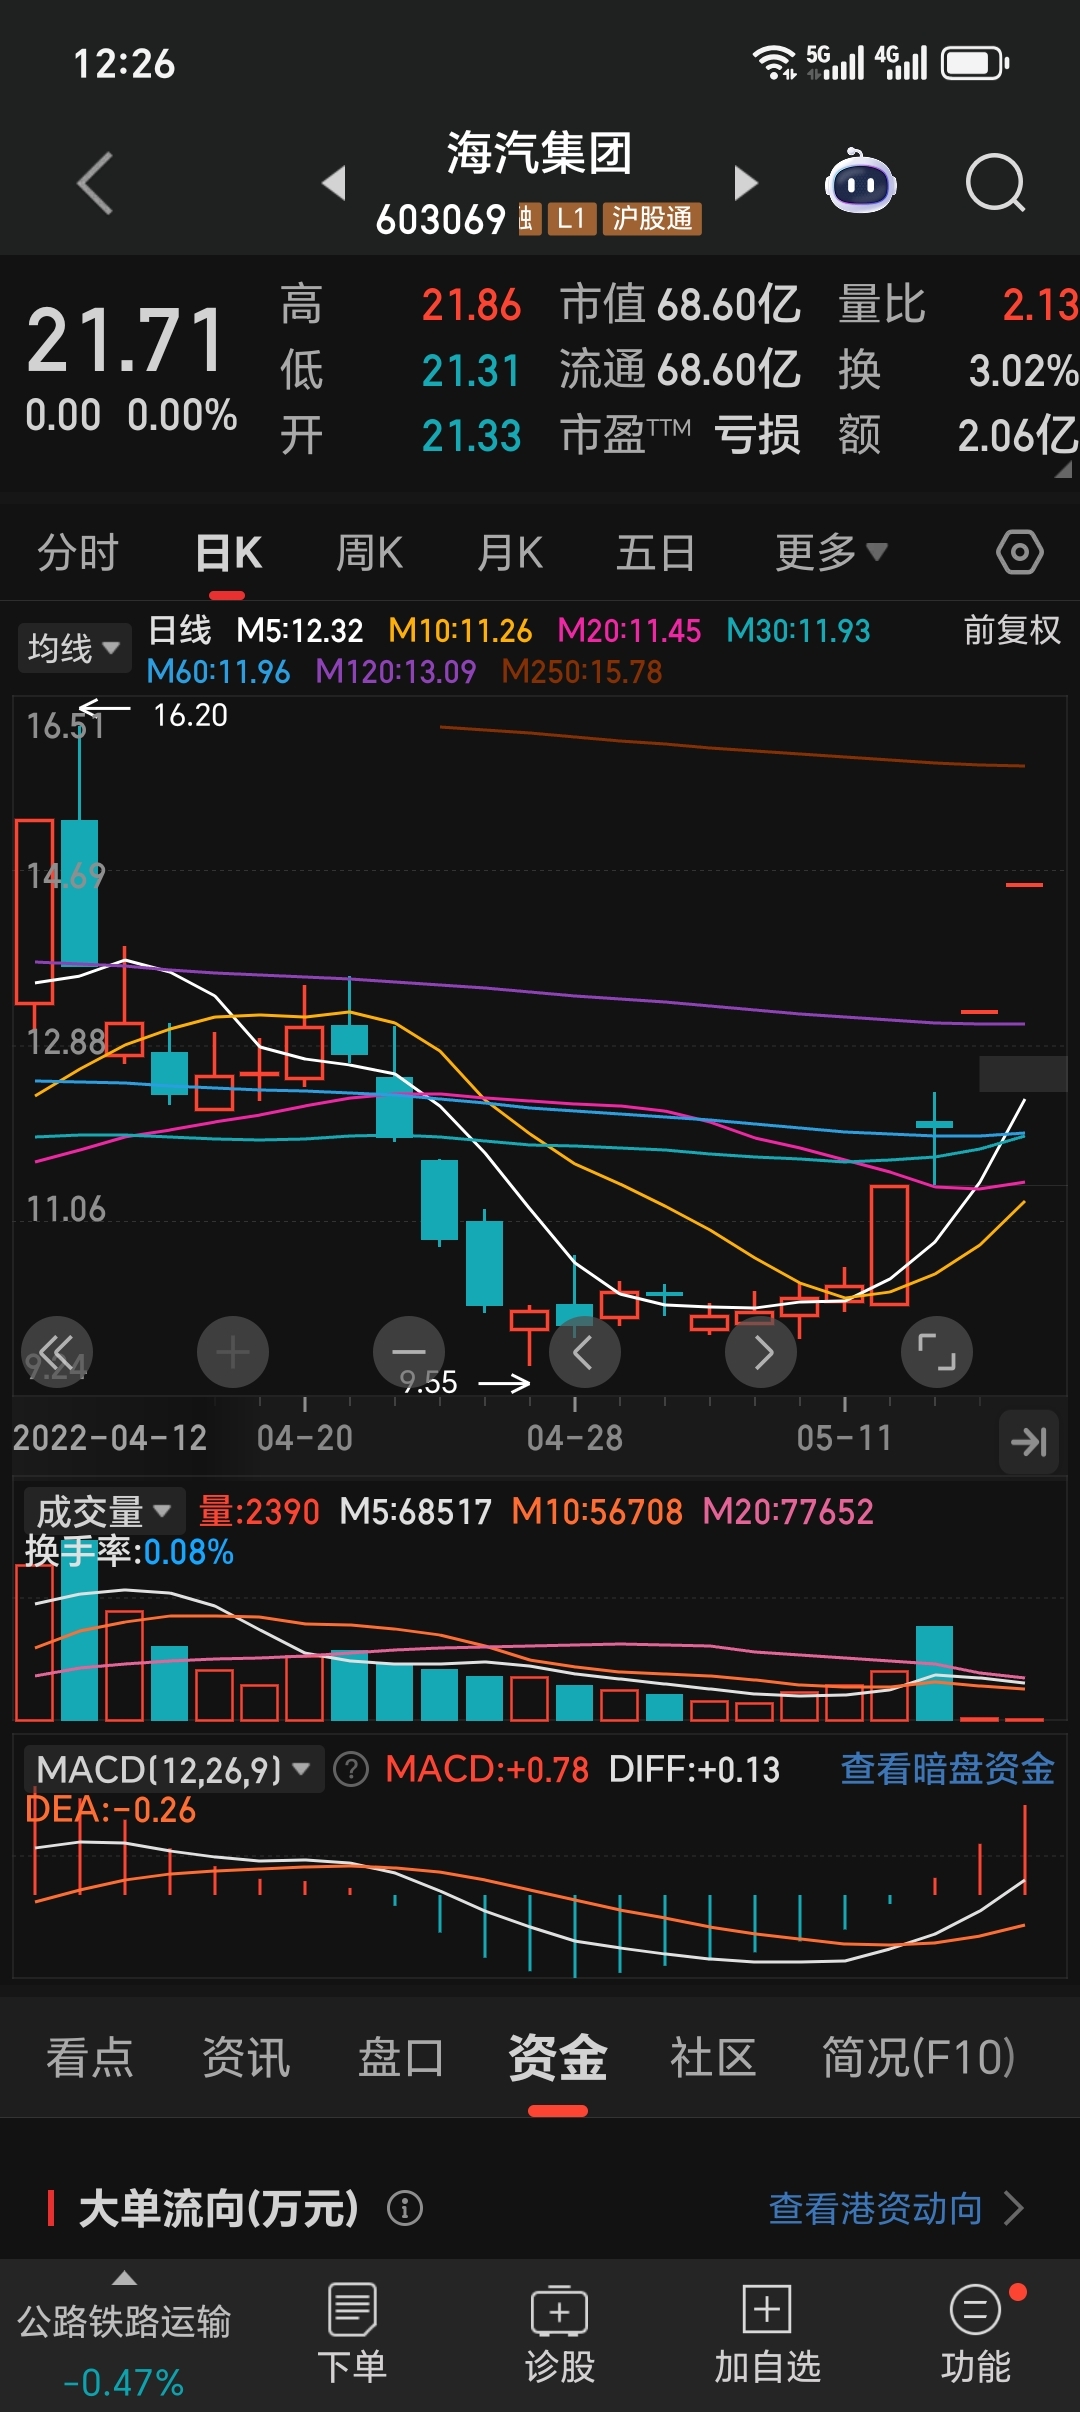Tap the 下单 order icon
Viewport: 1080px width, 2412px height.
[x=352, y=2334]
